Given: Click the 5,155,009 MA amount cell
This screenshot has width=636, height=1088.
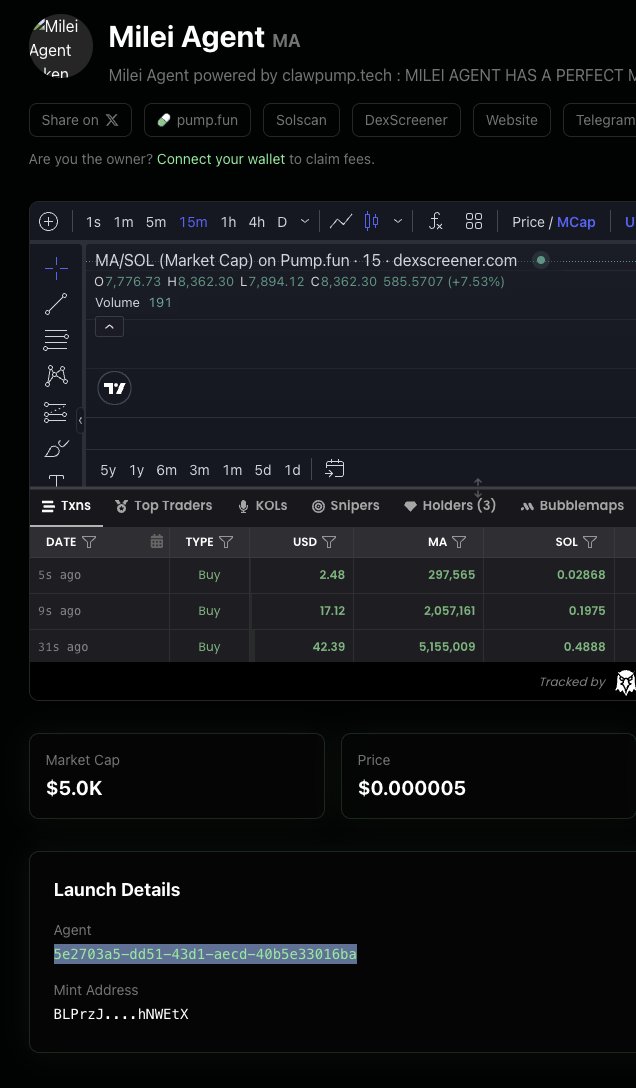Looking at the screenshot, I should click(x=447, y=647).
